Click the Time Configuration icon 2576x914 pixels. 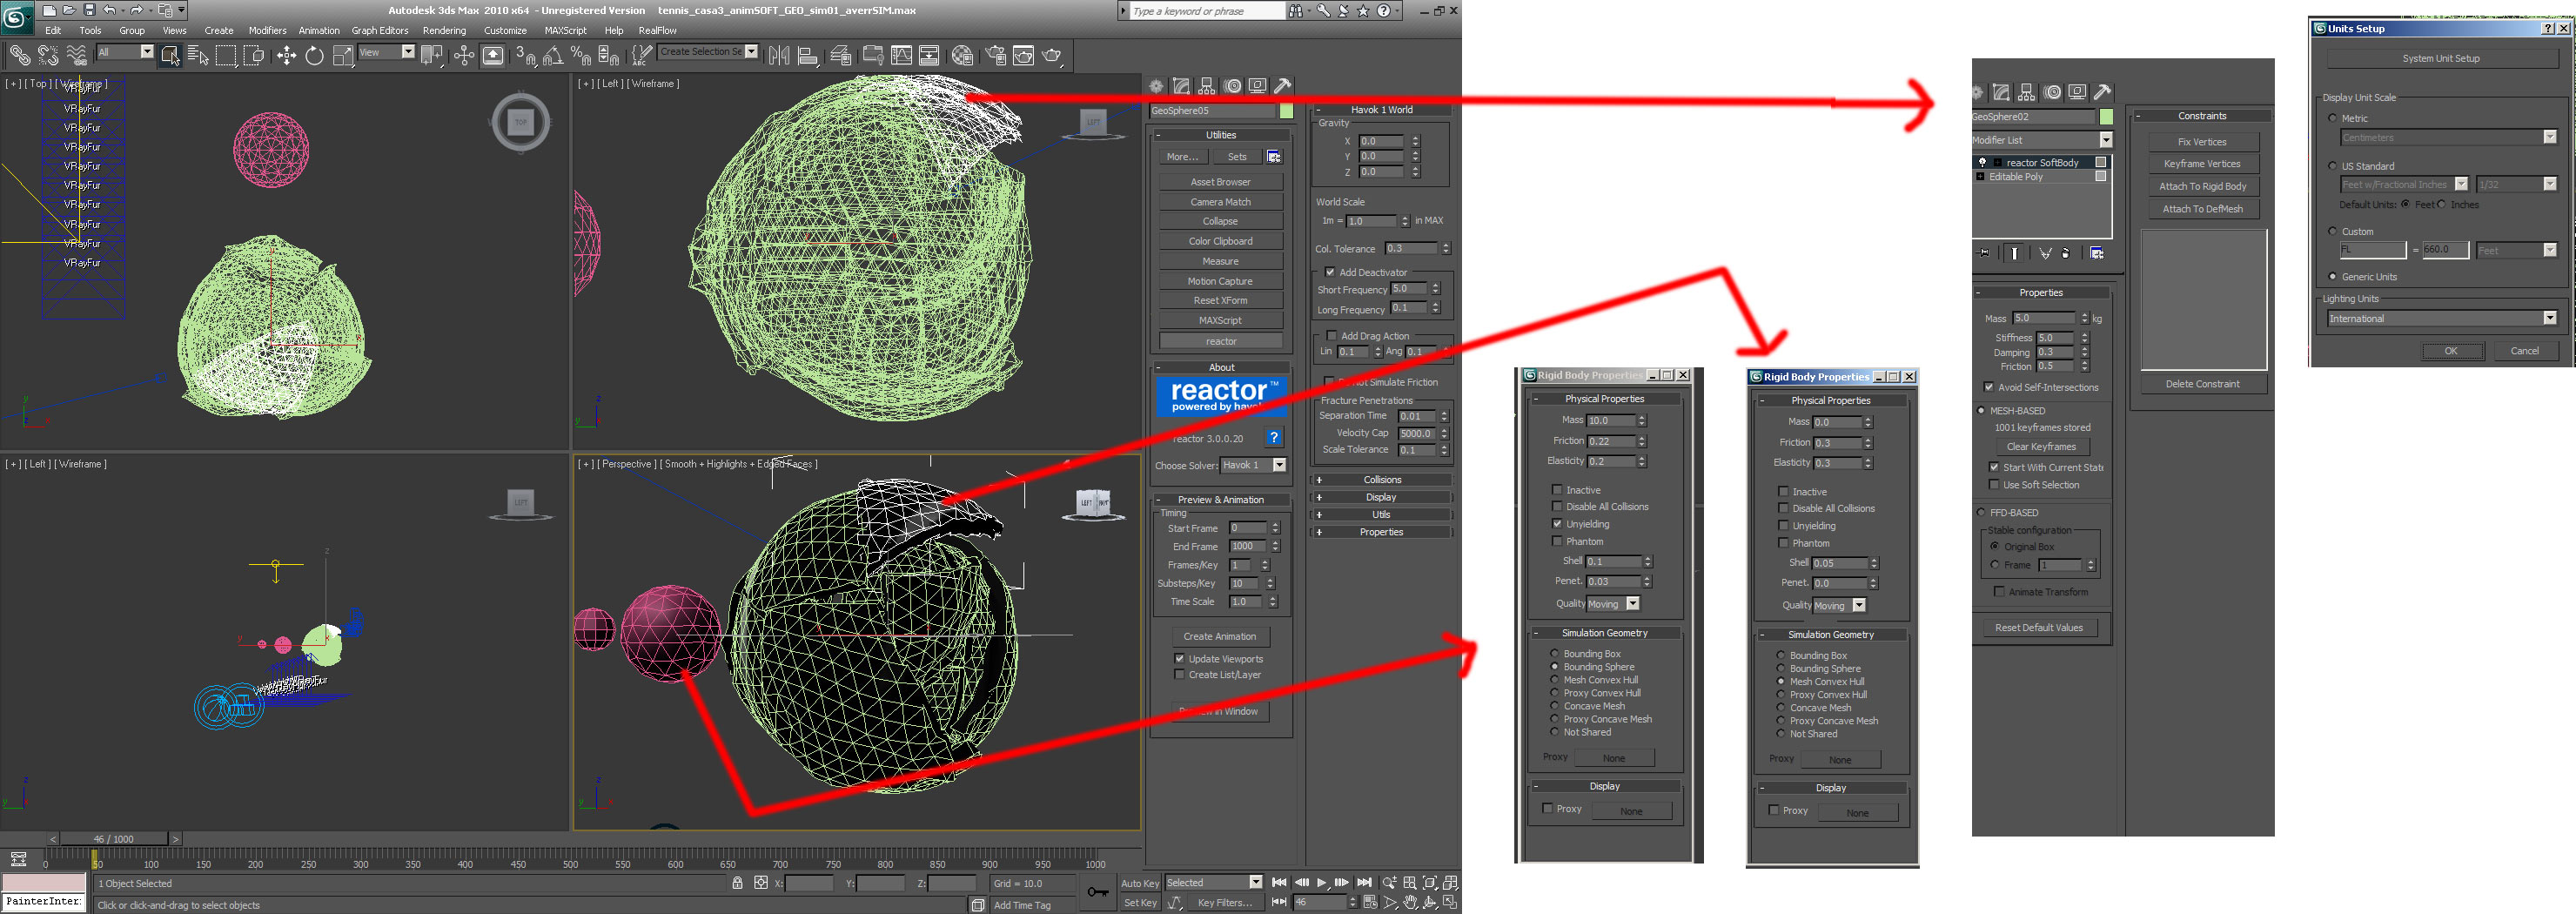[1370, 902]
